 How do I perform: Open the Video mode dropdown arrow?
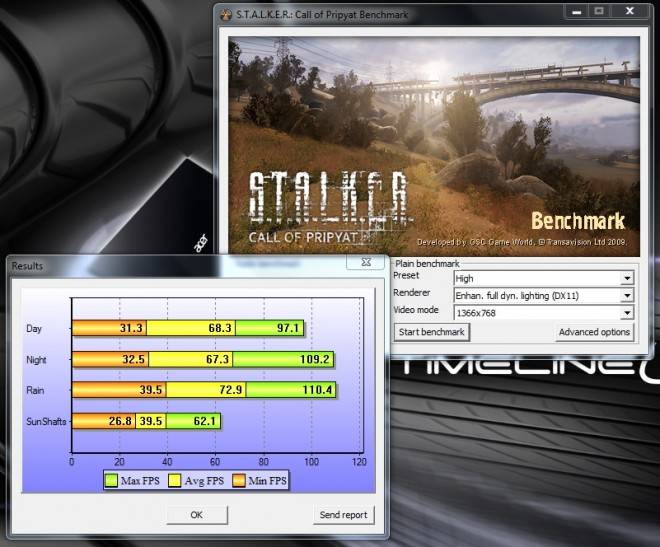627,313
